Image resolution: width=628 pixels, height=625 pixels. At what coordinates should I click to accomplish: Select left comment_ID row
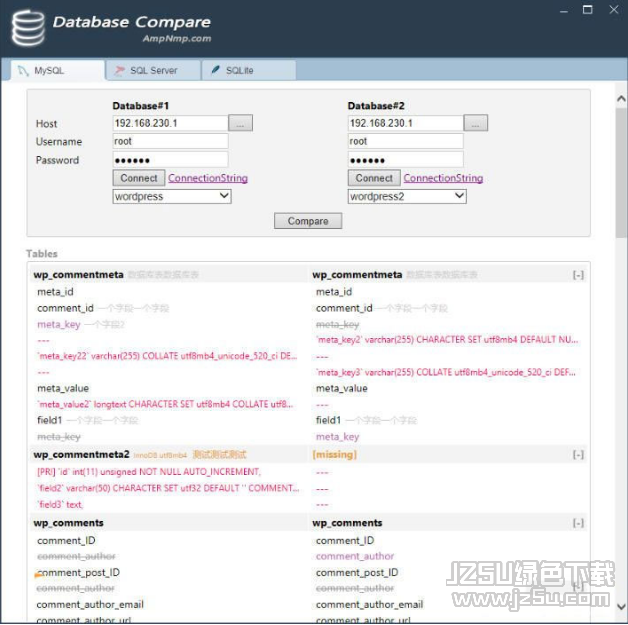[x=66, y=541]
